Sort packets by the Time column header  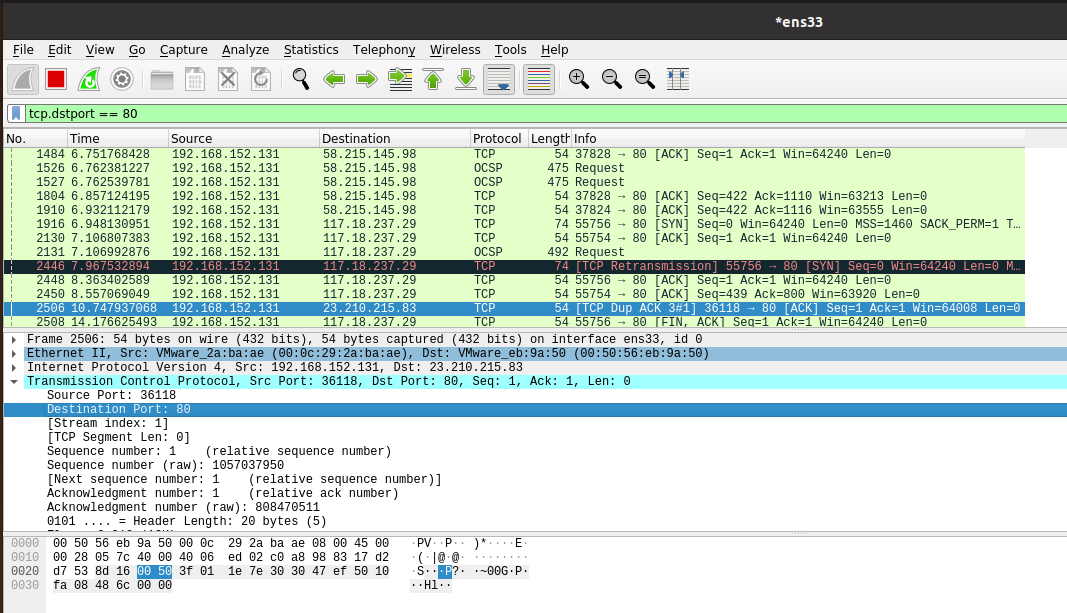85,139
